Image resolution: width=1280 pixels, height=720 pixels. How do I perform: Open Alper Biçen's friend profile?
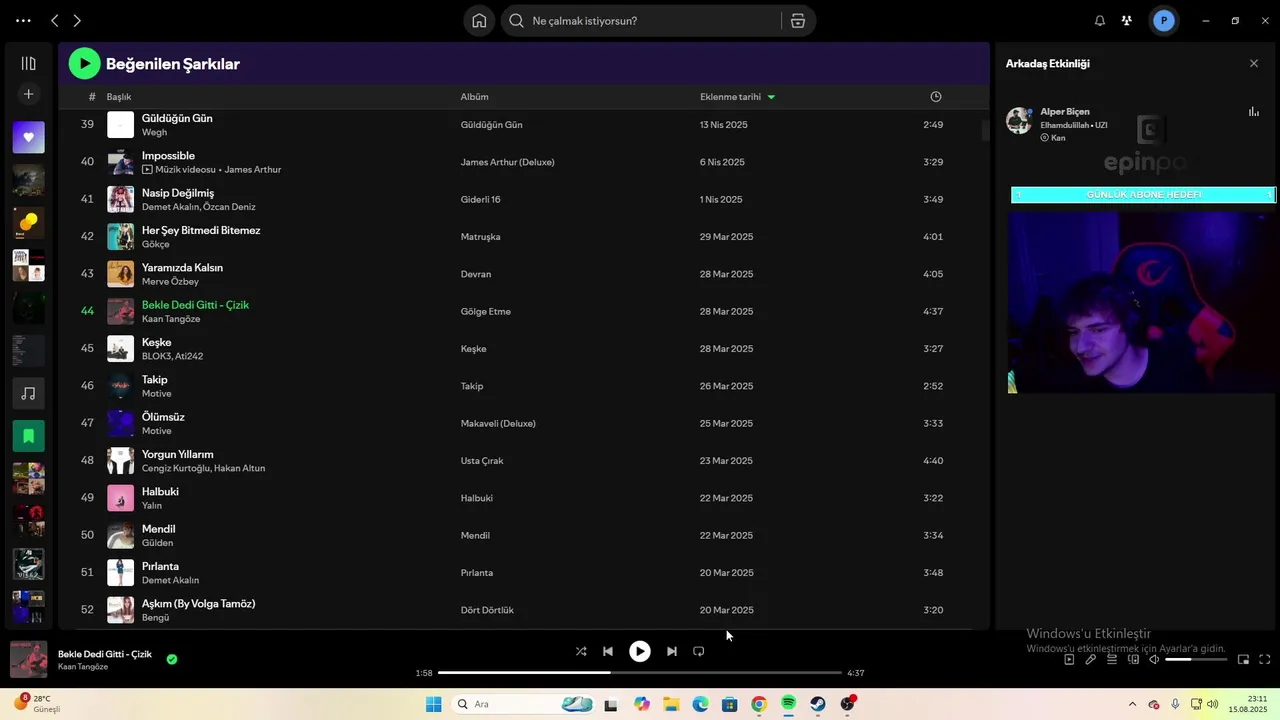tap(1065, 112)
